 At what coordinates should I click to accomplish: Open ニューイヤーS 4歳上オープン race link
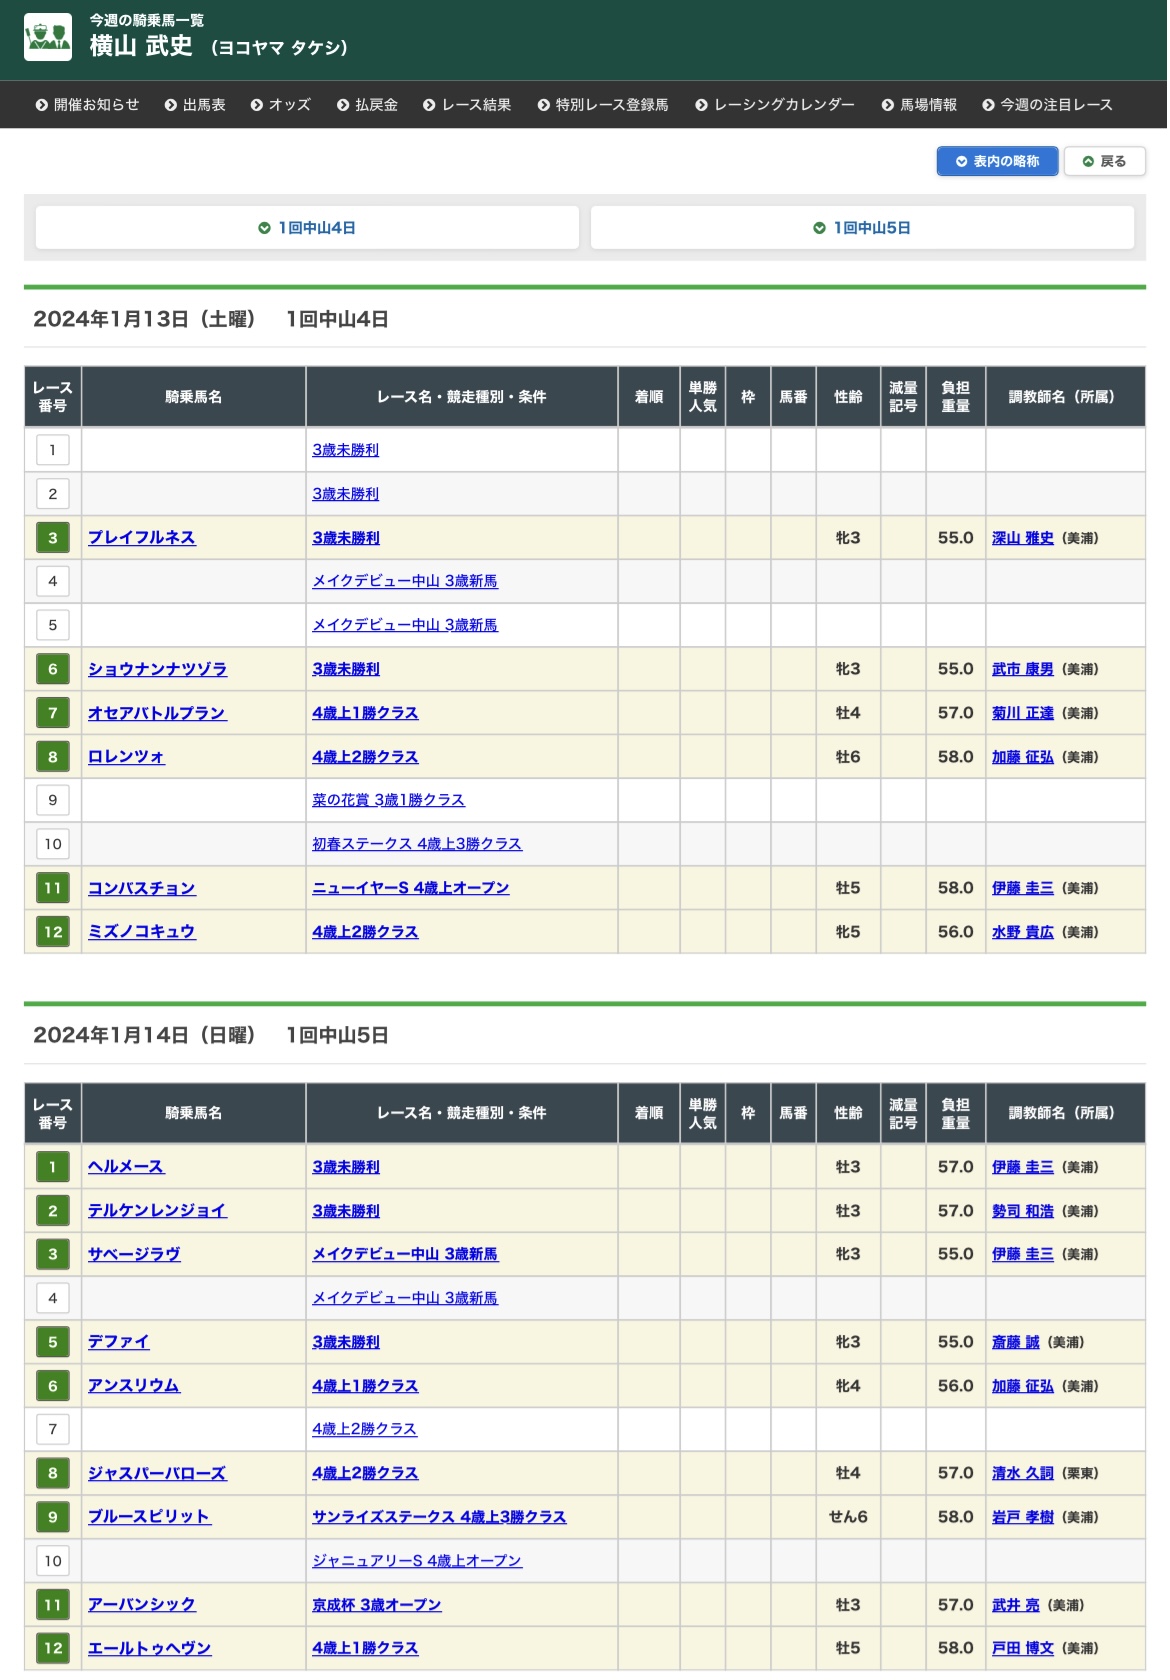[411, 888]
